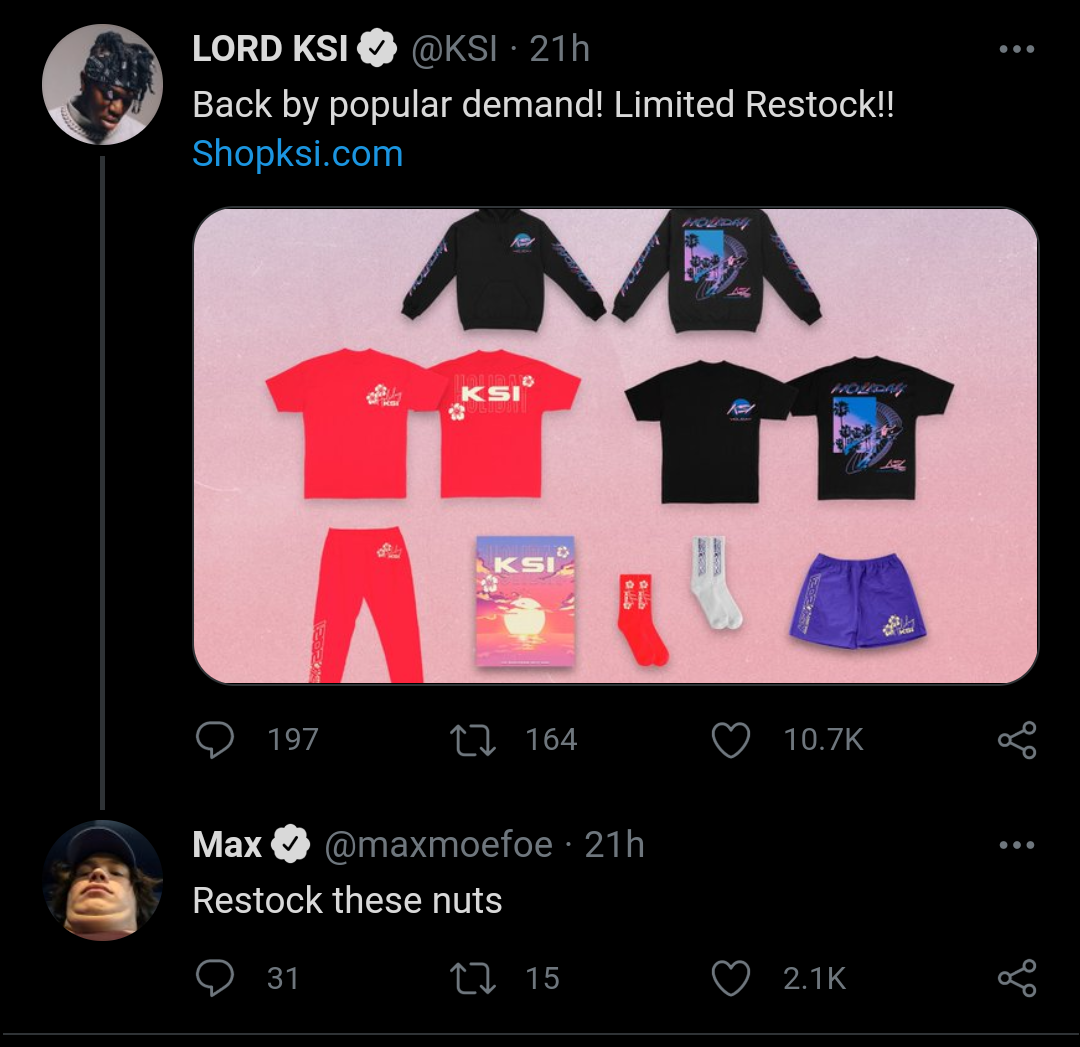The width and height of the screenshot is (1080, 1047).
Task: Open the more options menu on KSI's tweet
Action: click(1017, 49)
